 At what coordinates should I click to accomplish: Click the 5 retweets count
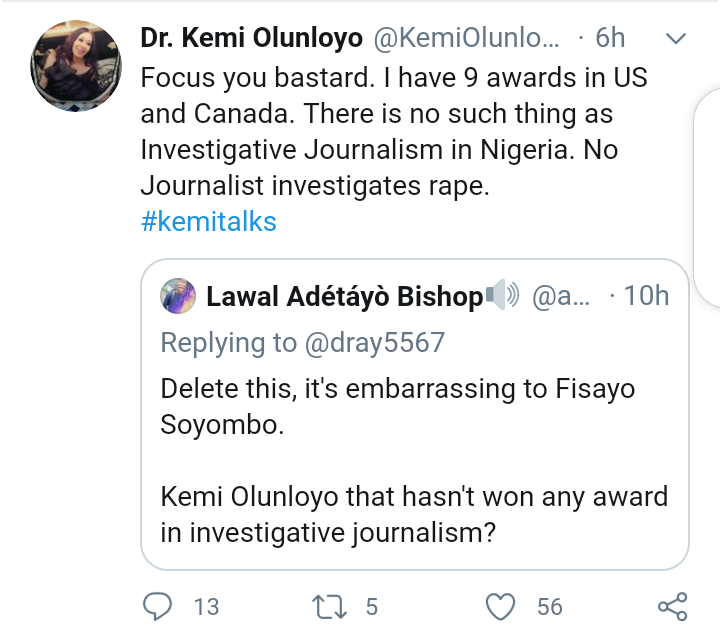coord(369,607)
